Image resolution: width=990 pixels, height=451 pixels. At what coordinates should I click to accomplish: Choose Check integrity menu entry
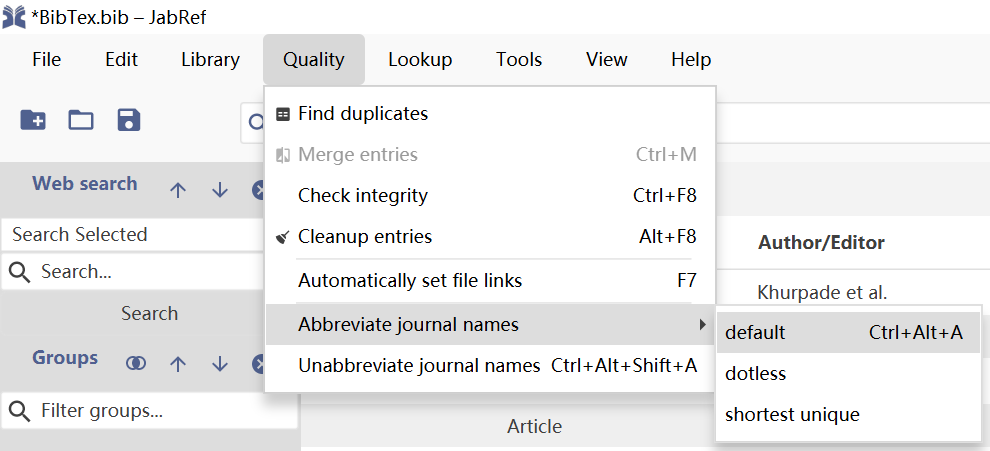(363, 196)
